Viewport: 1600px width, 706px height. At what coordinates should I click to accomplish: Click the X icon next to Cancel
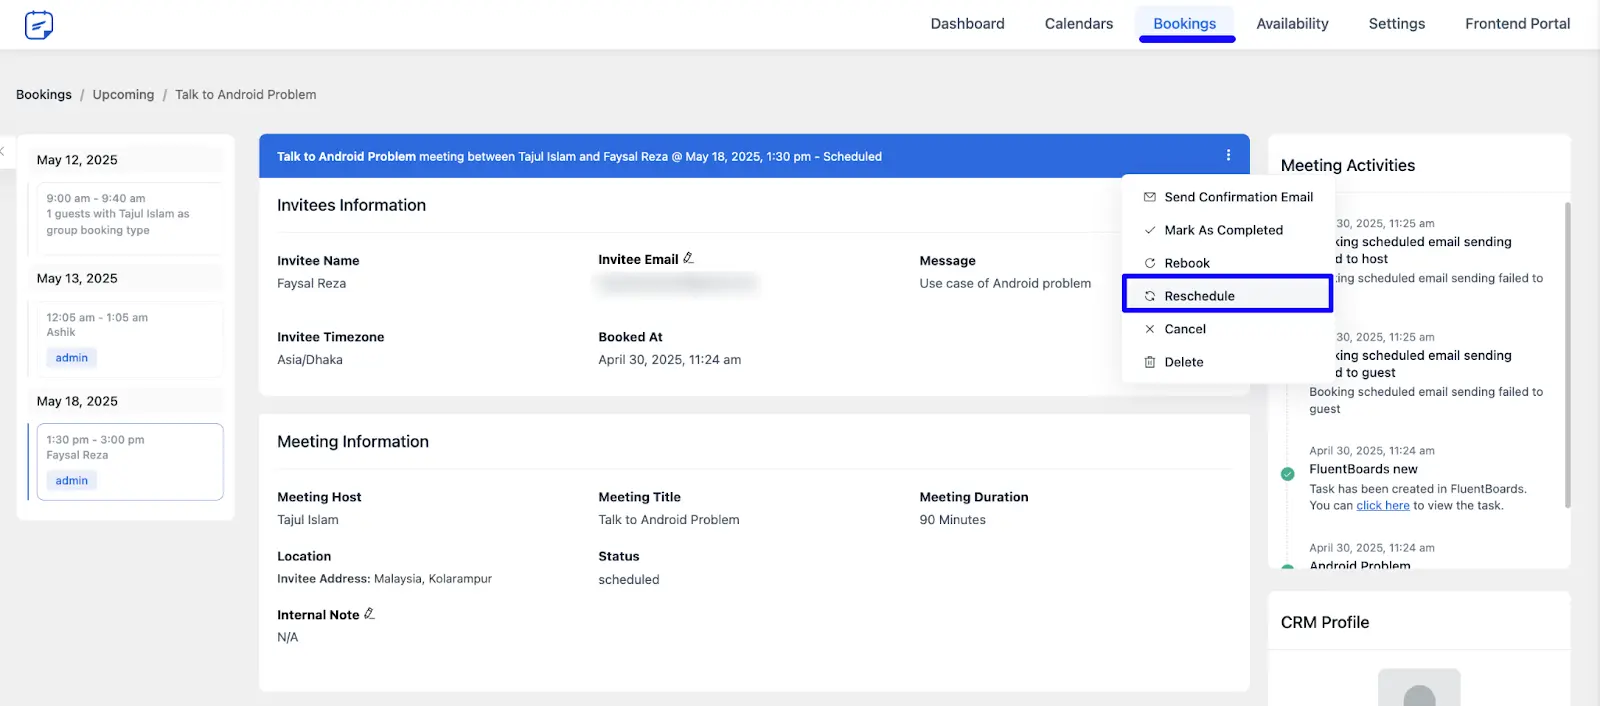[x=1150, y=329]
